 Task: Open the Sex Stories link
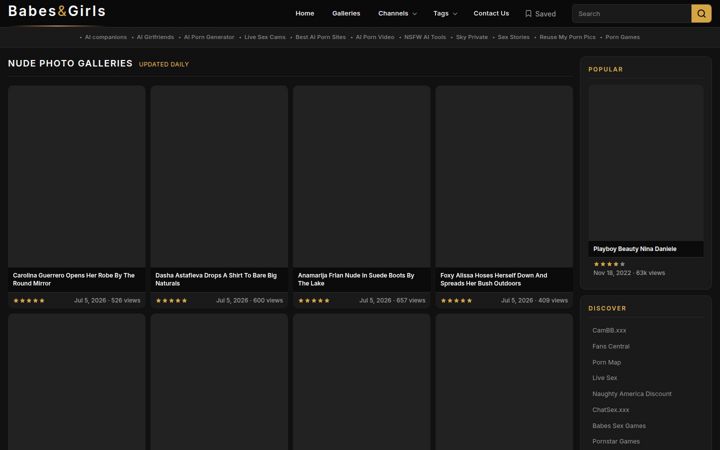(x=513, y=37)
